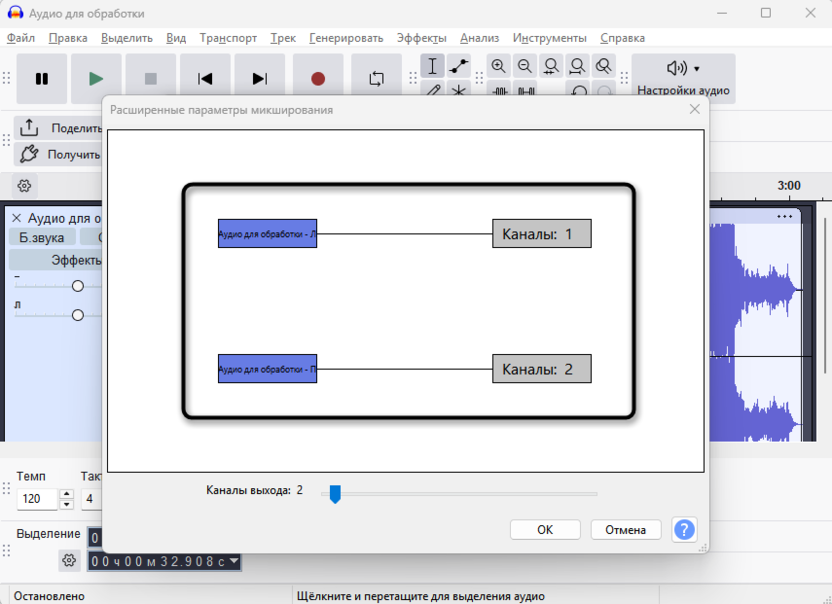The image size is (832, 604).
Task: Click the Pause button in transport toolbar
Action: pyautogui.click(x=42, y=79)
